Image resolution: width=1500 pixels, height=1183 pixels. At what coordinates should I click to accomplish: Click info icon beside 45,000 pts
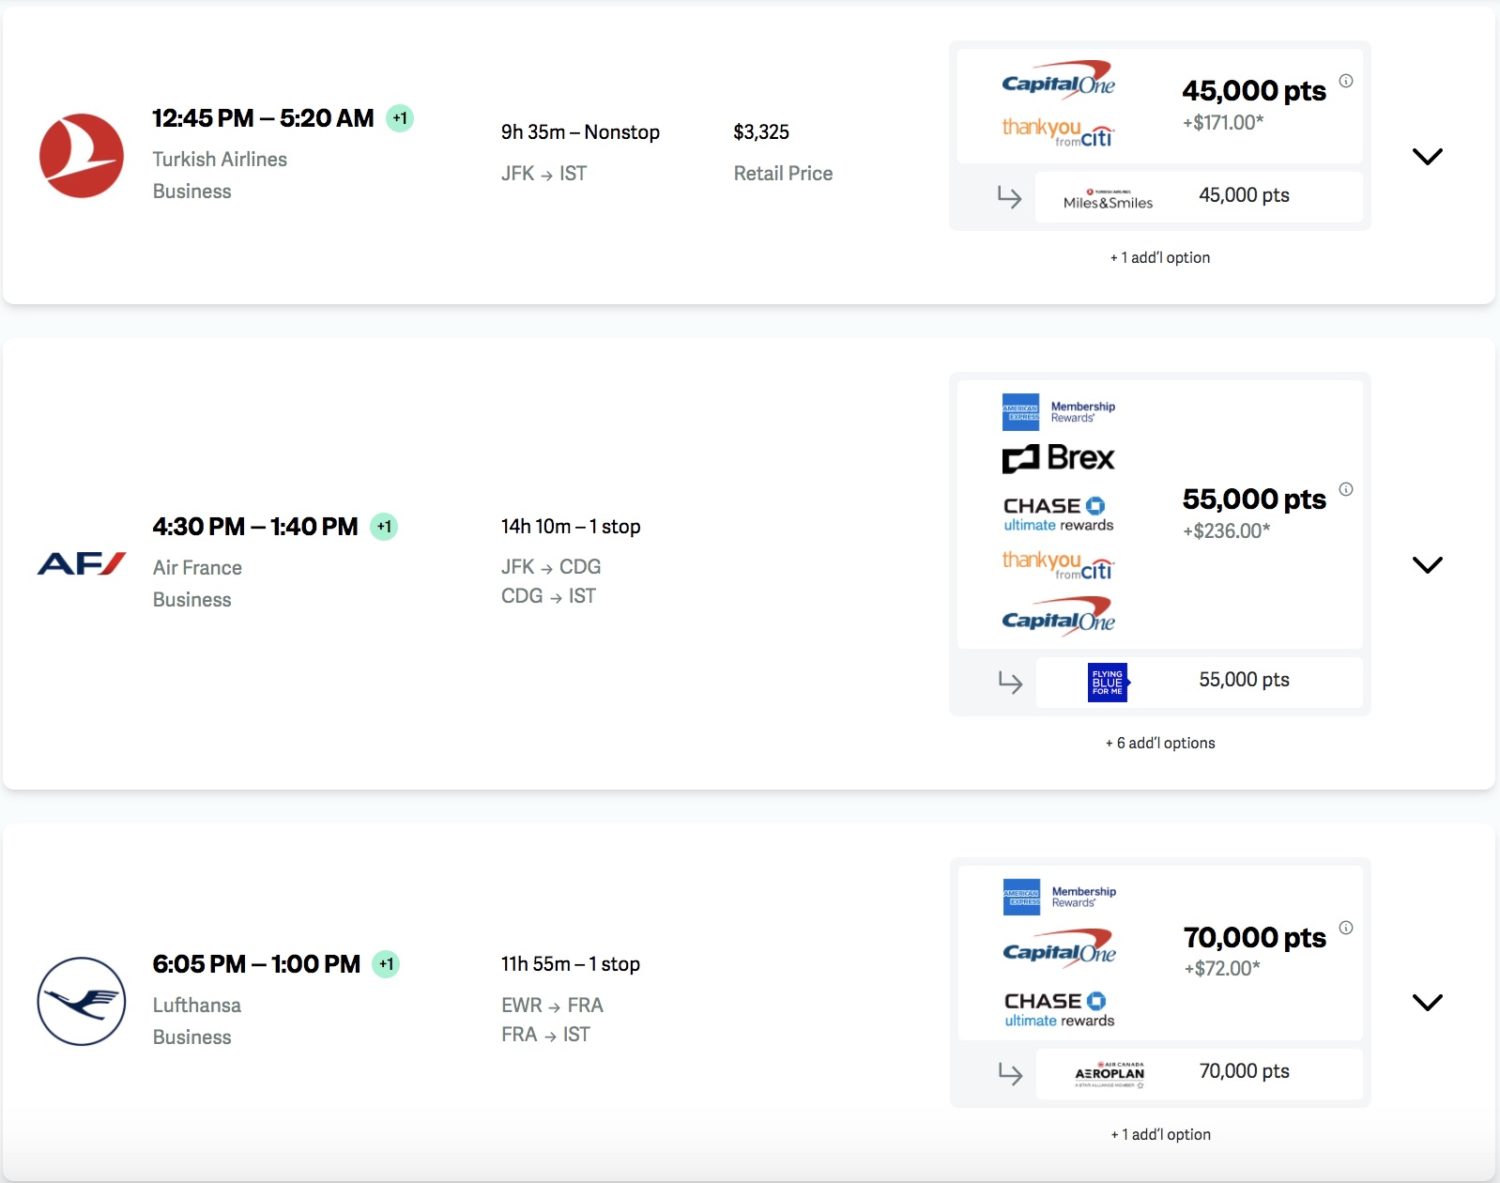tap(1346, 81)
